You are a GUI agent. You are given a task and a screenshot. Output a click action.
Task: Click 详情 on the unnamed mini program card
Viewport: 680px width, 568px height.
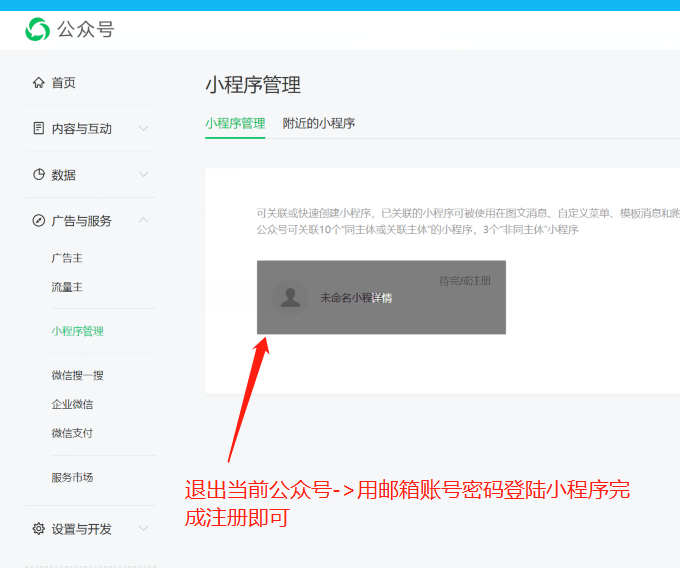(x=382, y=298)
